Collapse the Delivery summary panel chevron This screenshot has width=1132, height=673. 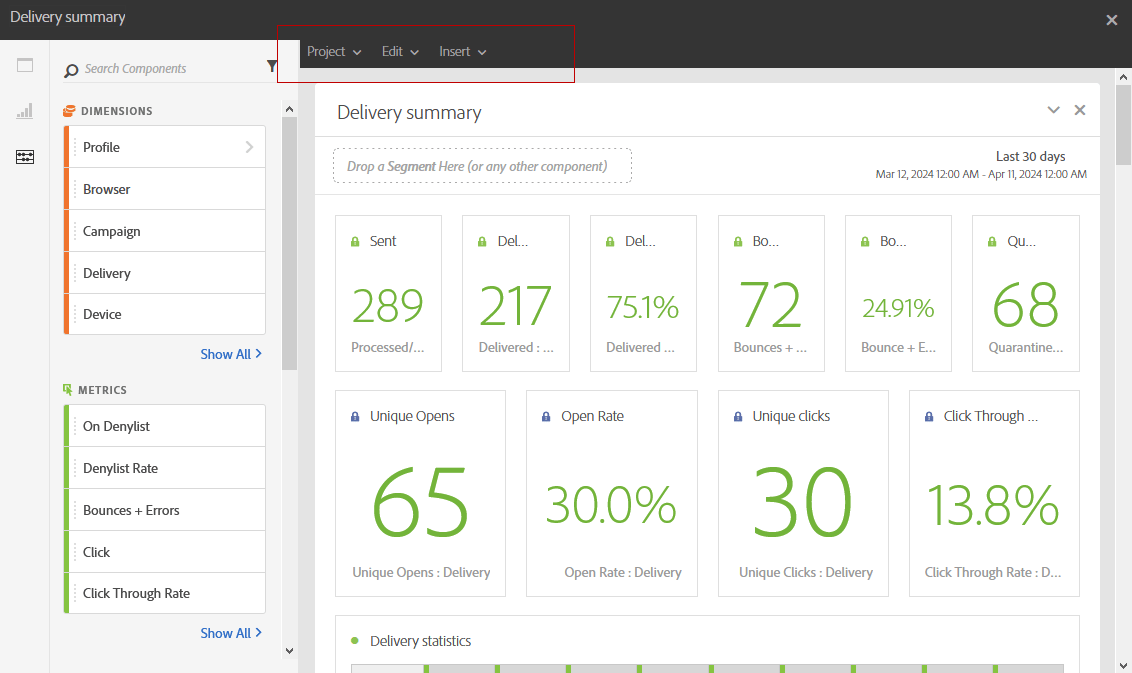click(1053, 110)
